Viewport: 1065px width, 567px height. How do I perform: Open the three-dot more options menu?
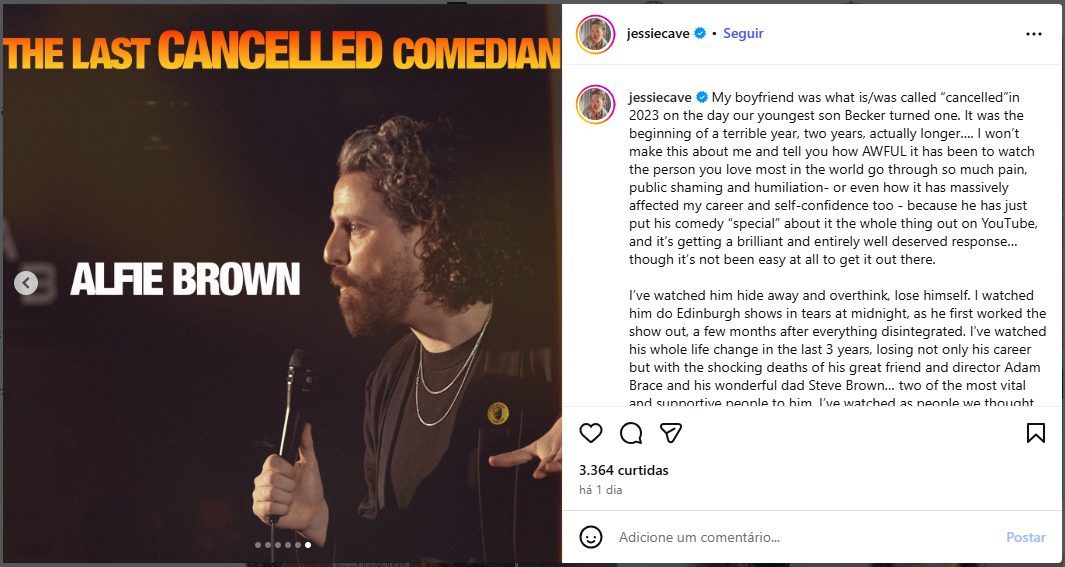click(1034, 34)
